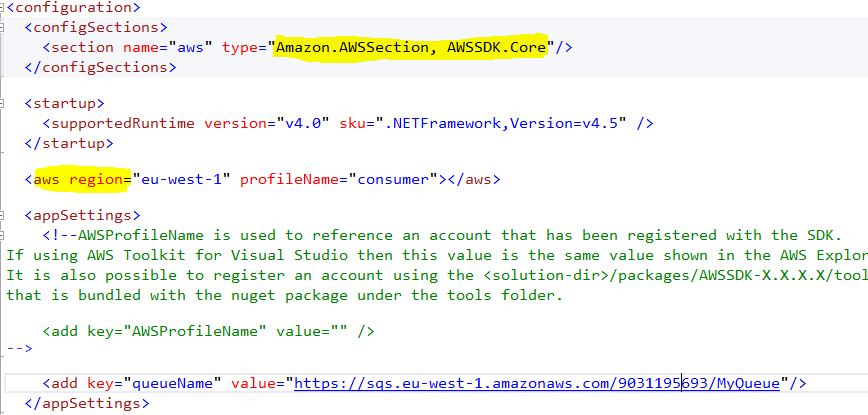868x415 pixels.
Task: Collapse the startup block
Action: pos(2,103)
